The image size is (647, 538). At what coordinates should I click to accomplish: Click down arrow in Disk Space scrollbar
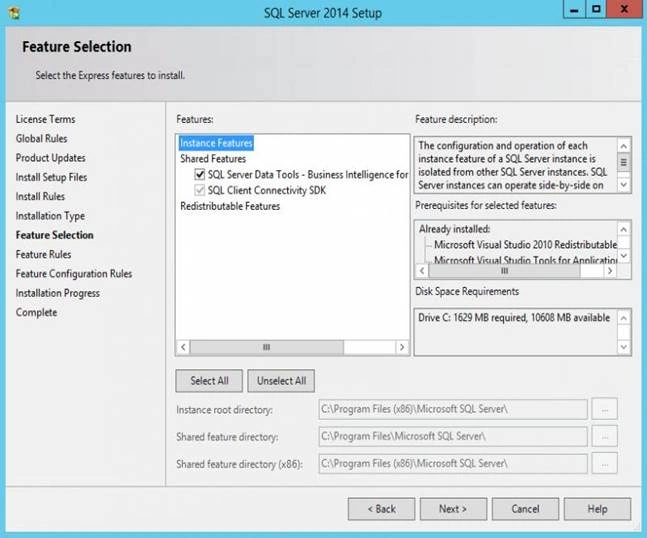point(623,347)
